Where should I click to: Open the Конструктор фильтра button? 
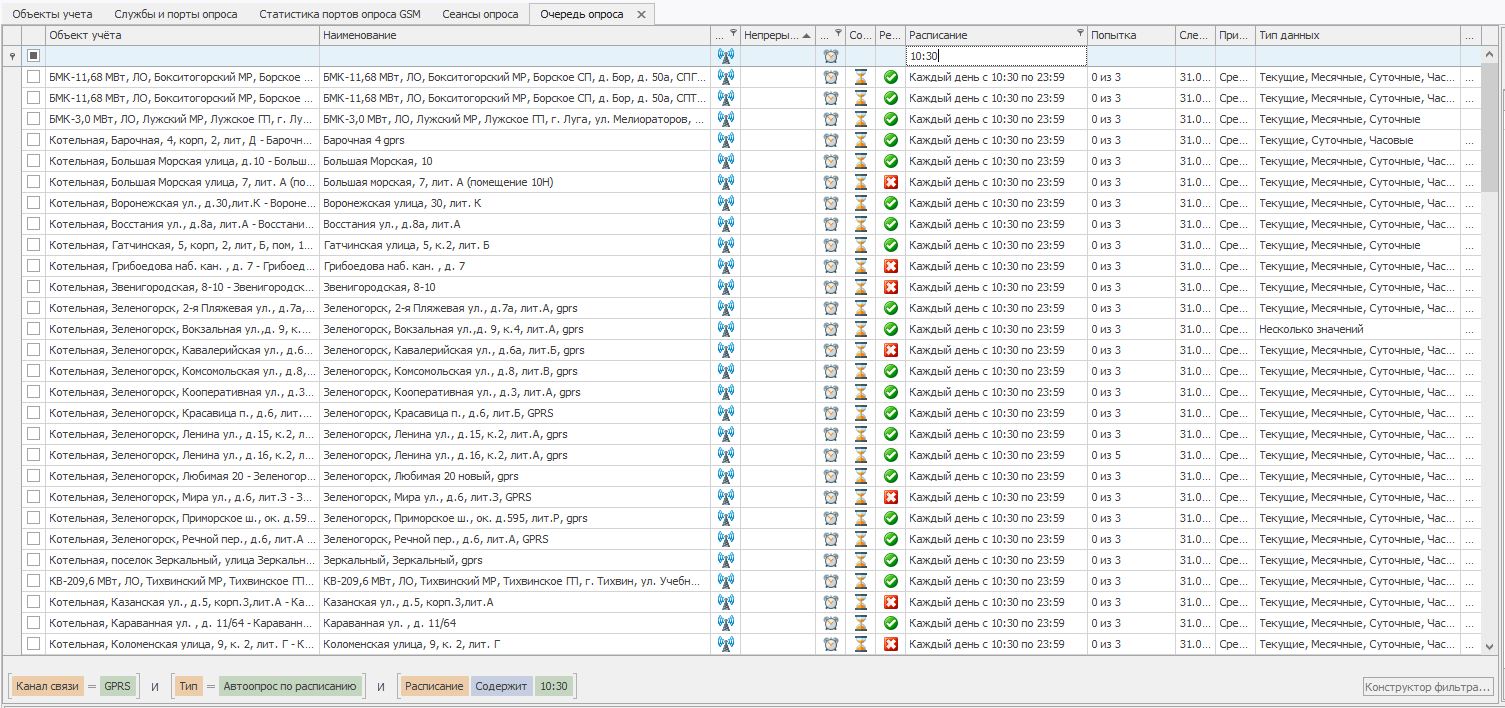[1428, 687]
